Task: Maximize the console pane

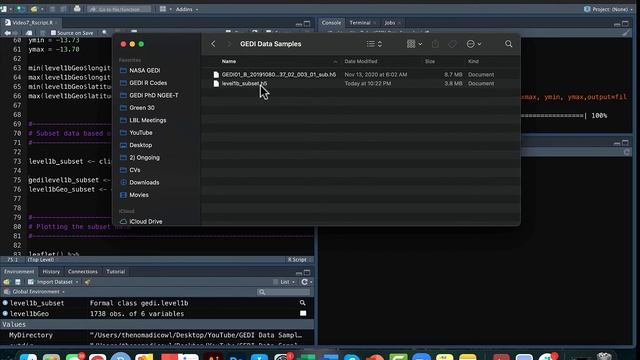Action: pyautogui.click(x=625, y=24)
